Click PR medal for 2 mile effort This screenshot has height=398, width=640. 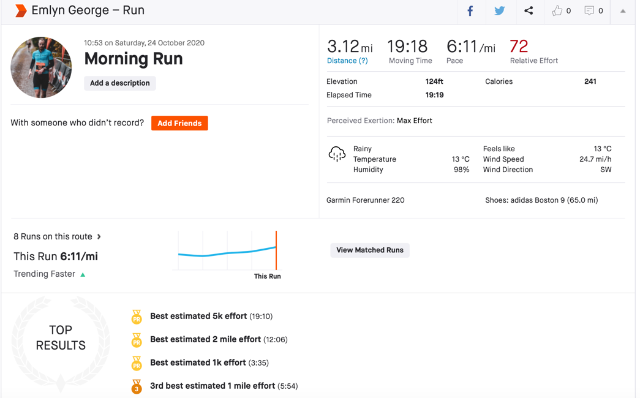tap(137, 340)
